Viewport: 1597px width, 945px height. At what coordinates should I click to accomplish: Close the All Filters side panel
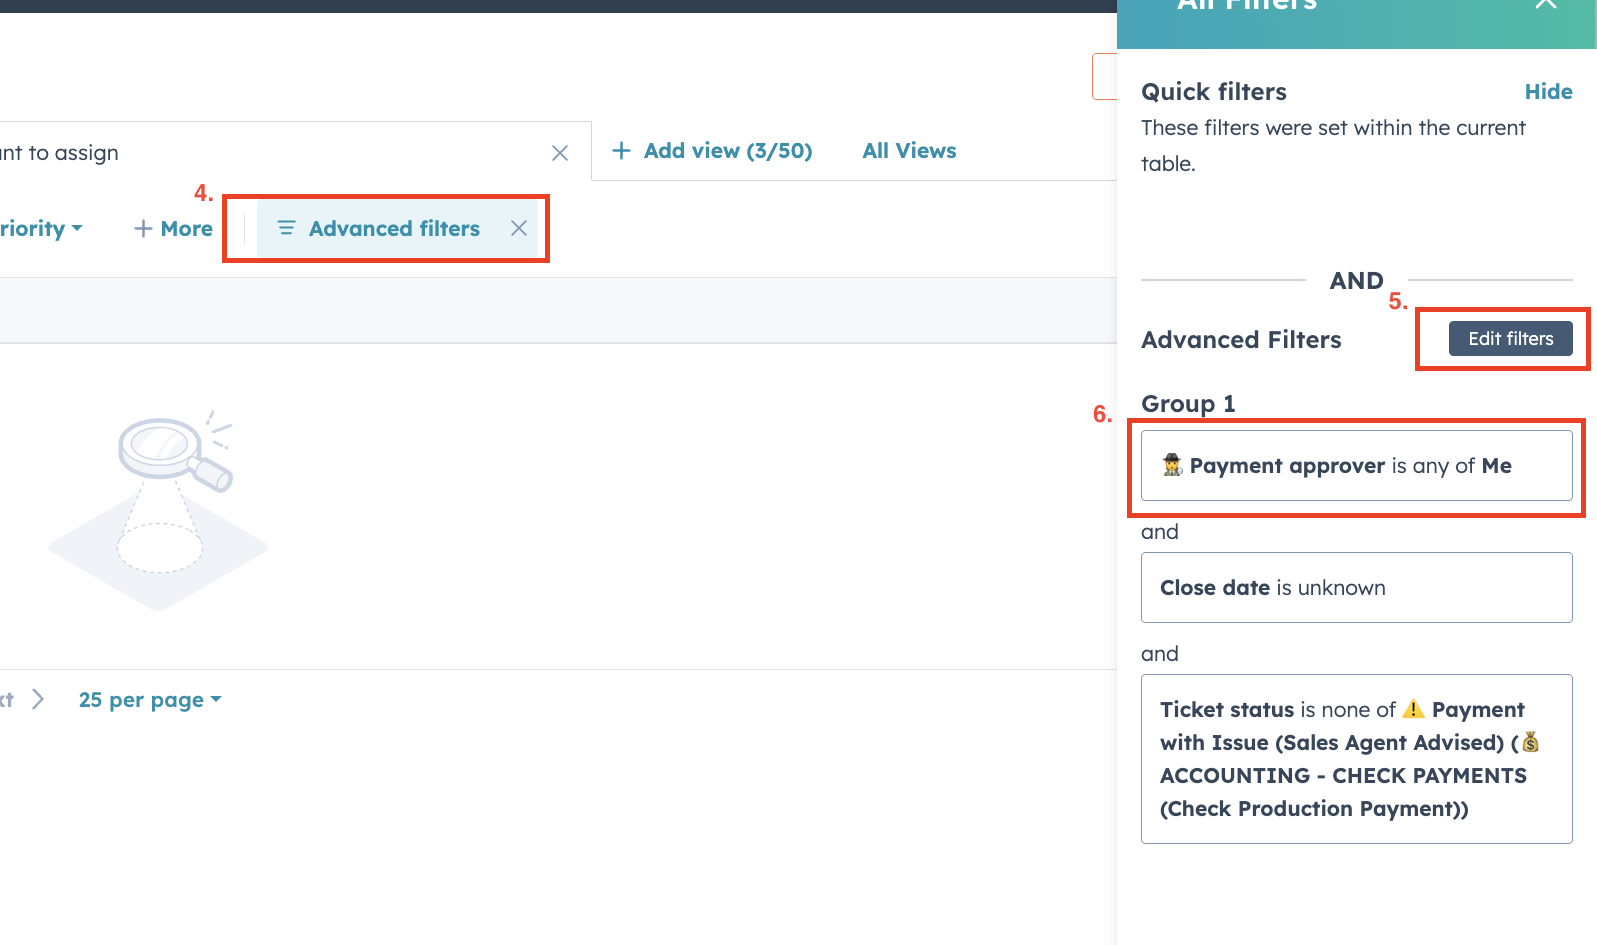click(x=1545, y=4)
